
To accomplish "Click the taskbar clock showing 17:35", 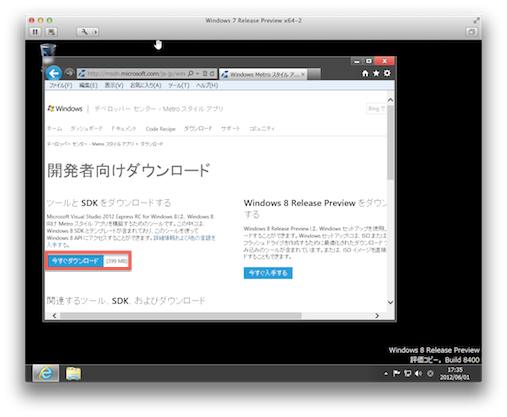I will 455,374.
